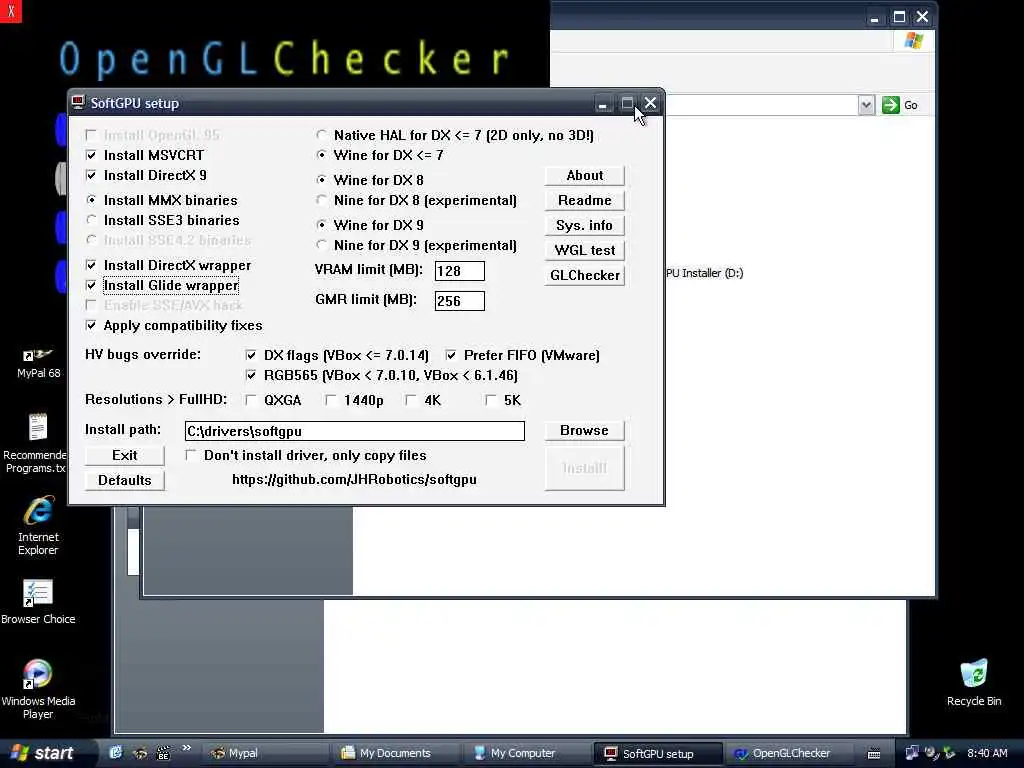
Task: Switch to SoftGPU setup taskbar button
Action: (658, 754)
